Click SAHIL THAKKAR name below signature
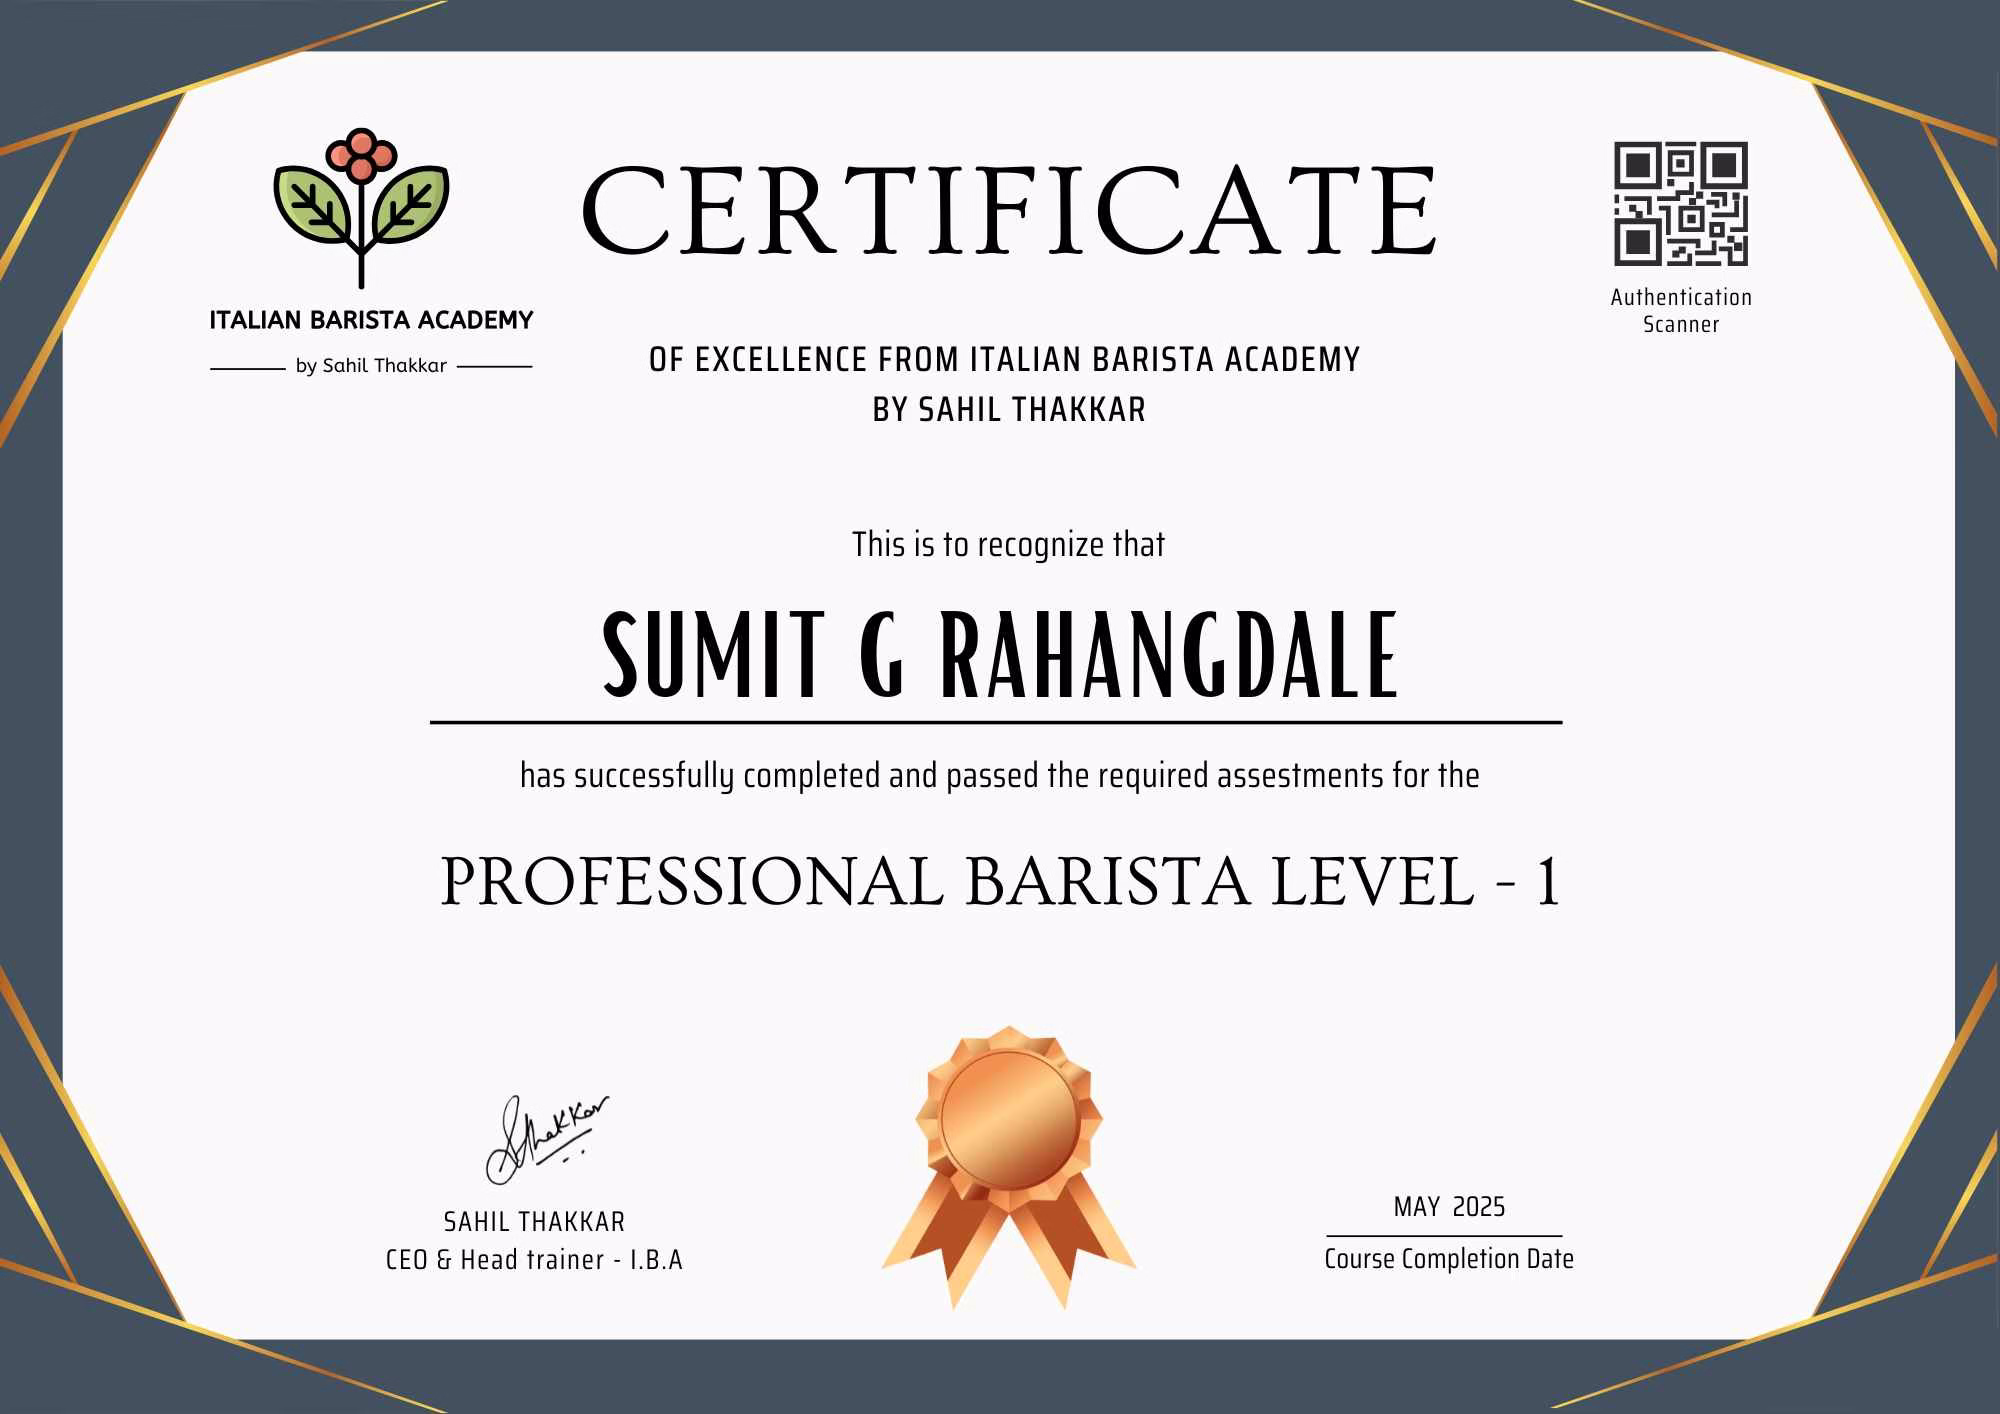This screenshot has width=2000, height=1414. click(534, 1222)
